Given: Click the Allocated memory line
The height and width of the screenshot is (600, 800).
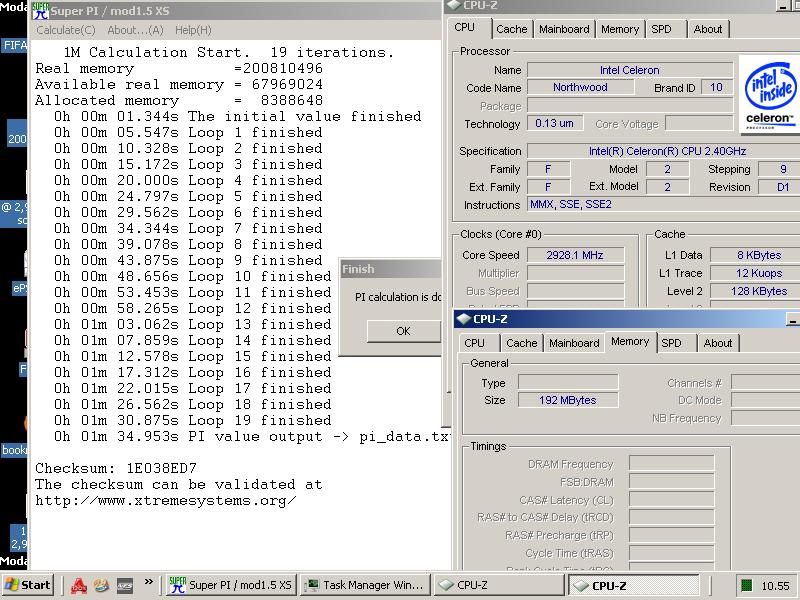Looking at the screenshot, I should [x=179, y=101].
